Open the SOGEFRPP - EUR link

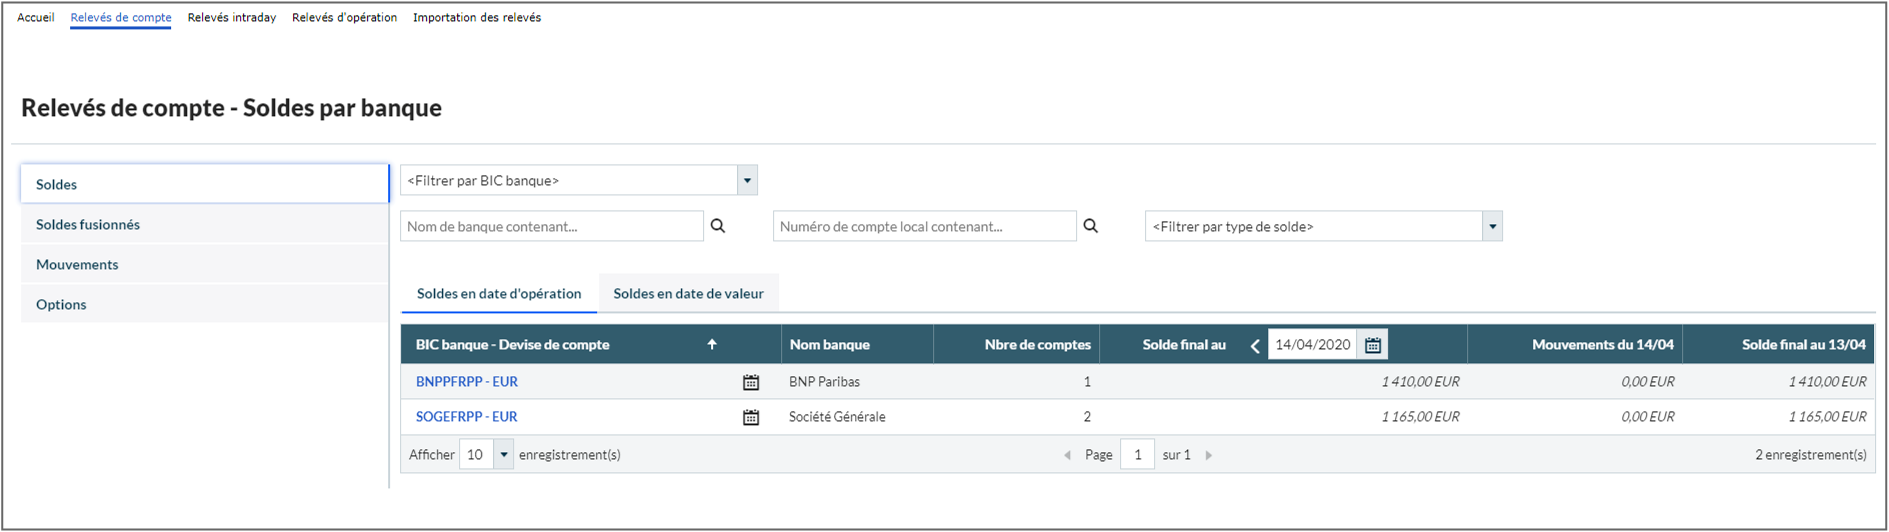click(x=467, y=416)
